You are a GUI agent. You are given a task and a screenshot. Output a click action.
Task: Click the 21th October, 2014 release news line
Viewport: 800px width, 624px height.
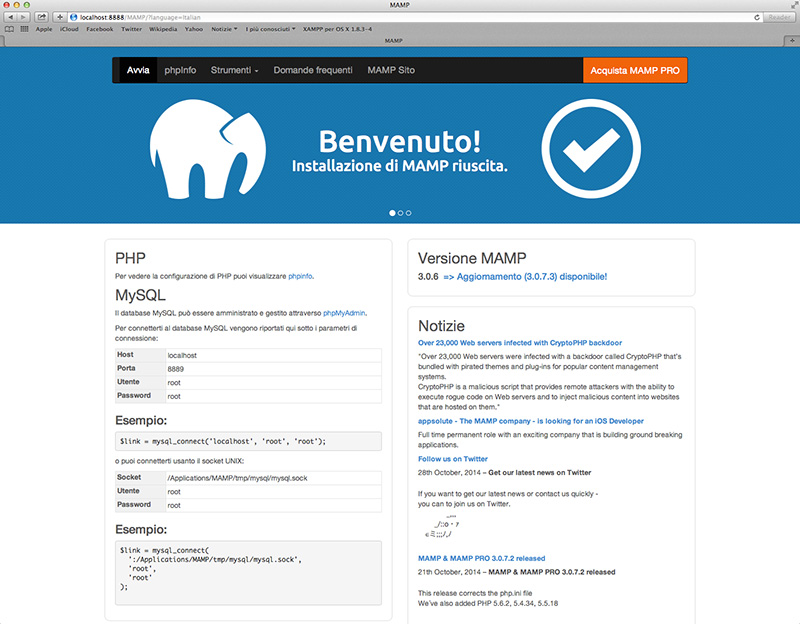516,572
